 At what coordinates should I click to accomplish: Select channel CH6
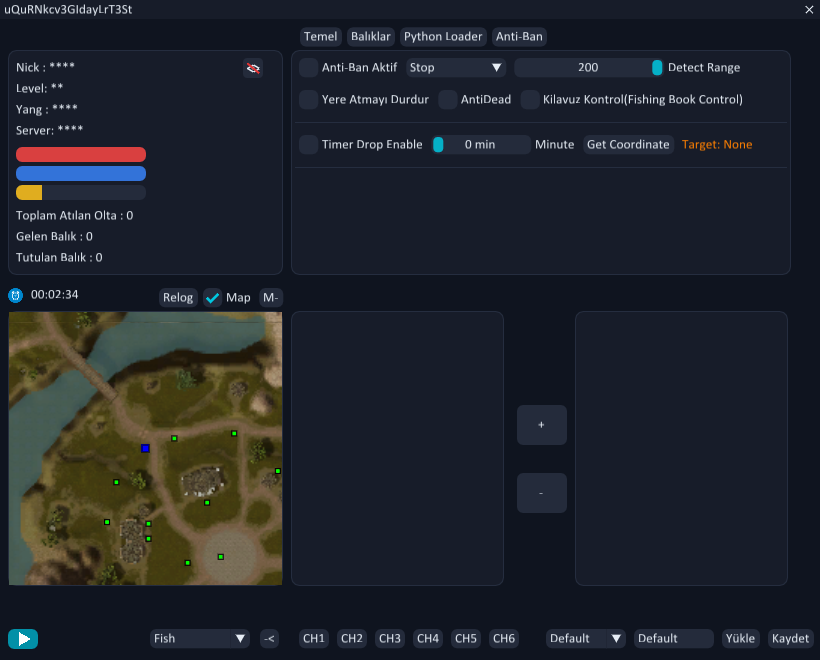504,639
